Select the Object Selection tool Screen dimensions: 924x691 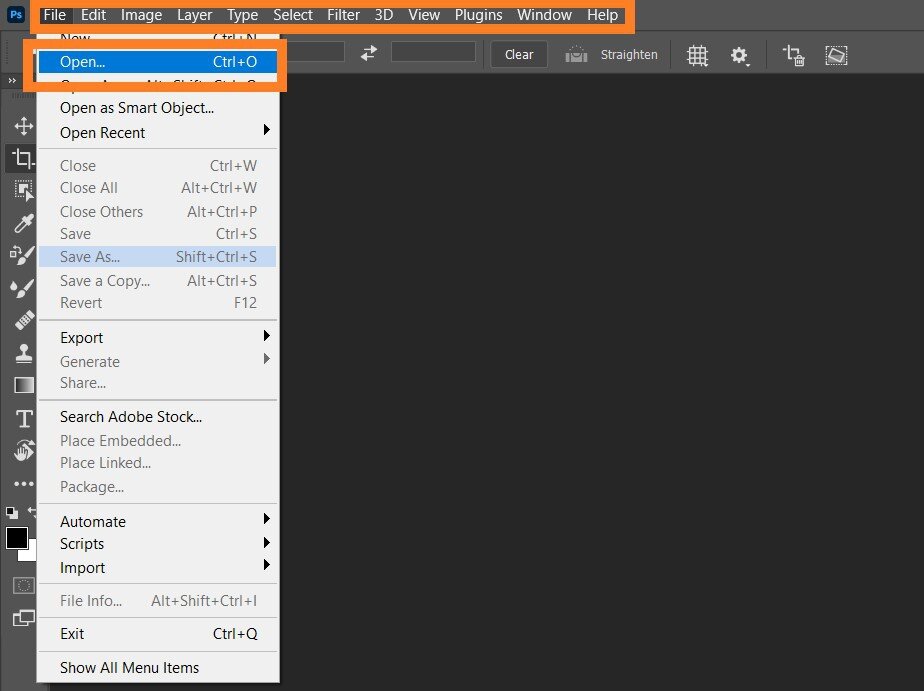coord(24,191)
